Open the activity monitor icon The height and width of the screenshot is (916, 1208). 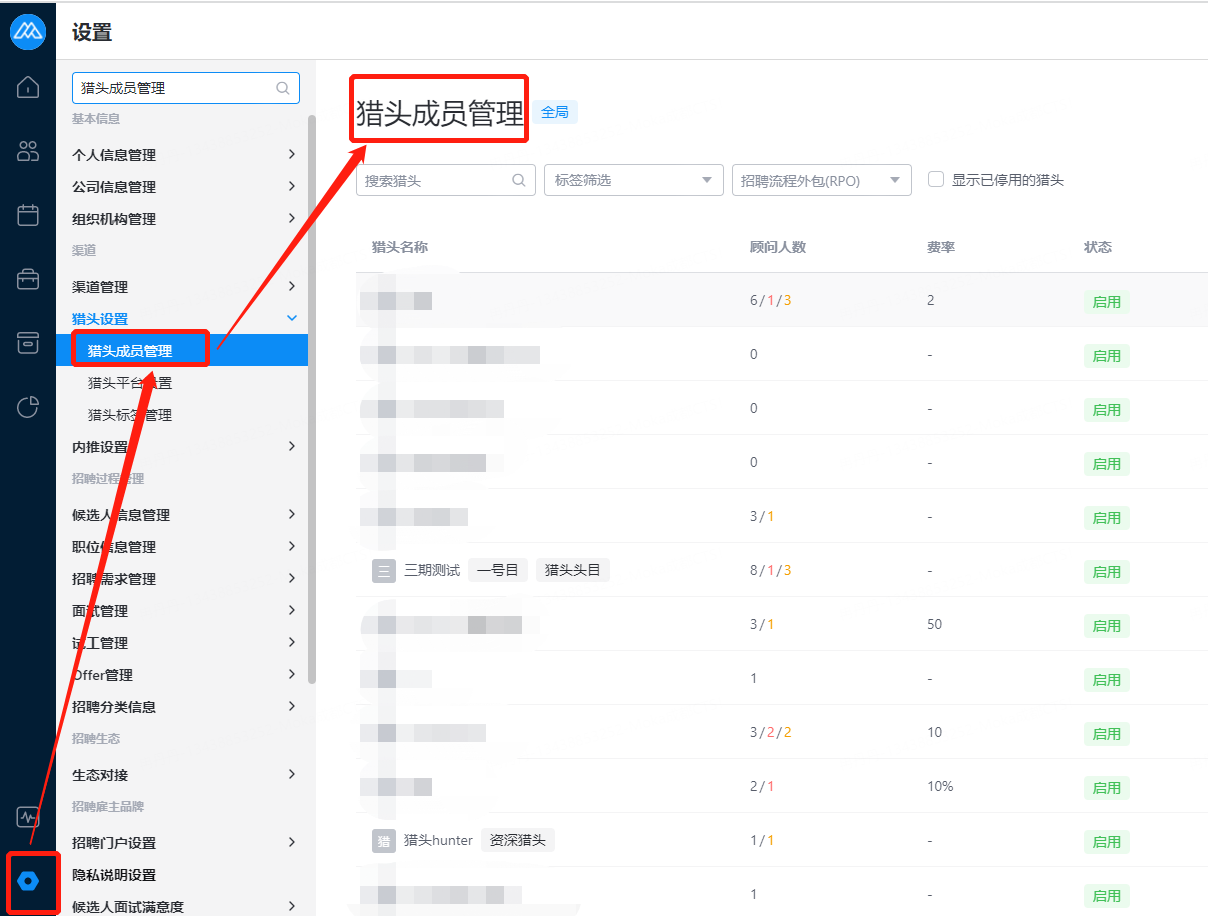pyautogui.click(x=28, y=817)
